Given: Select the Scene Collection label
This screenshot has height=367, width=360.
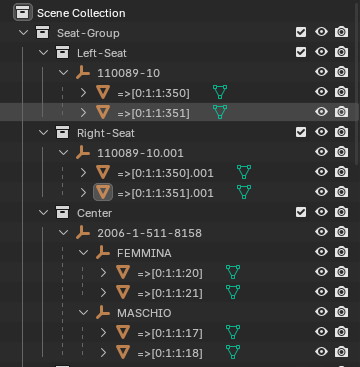Looking at the screenshot, I should (x=81, y=13).
